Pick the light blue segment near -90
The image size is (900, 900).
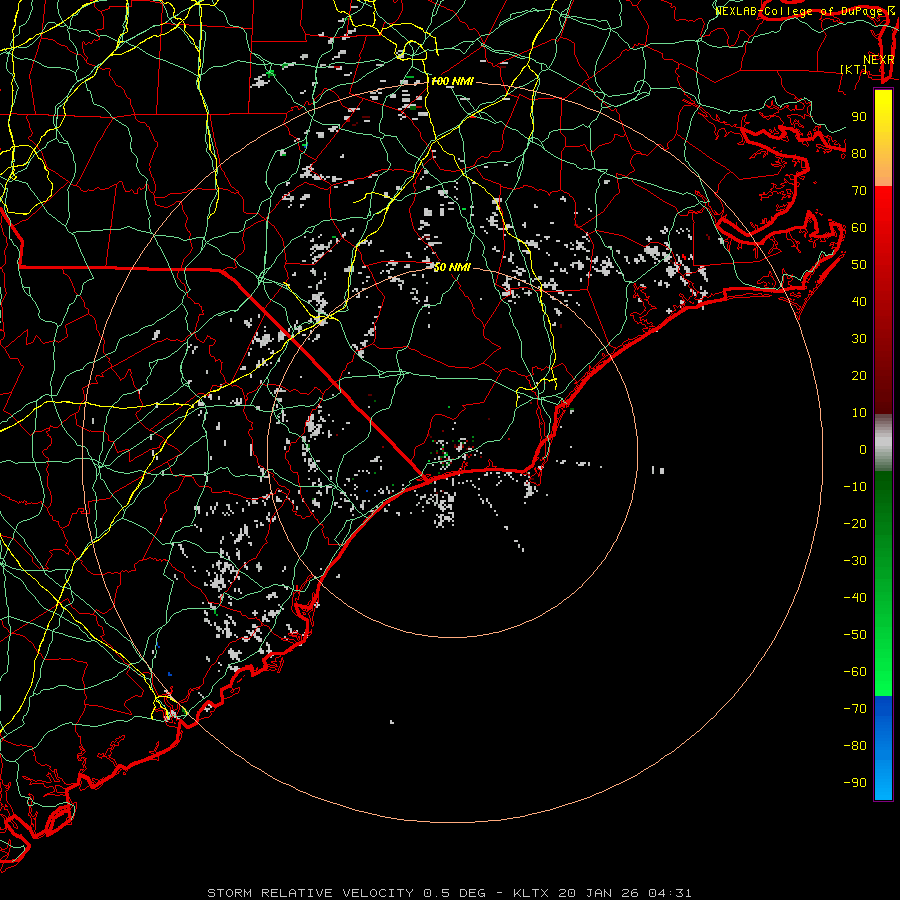883,781
